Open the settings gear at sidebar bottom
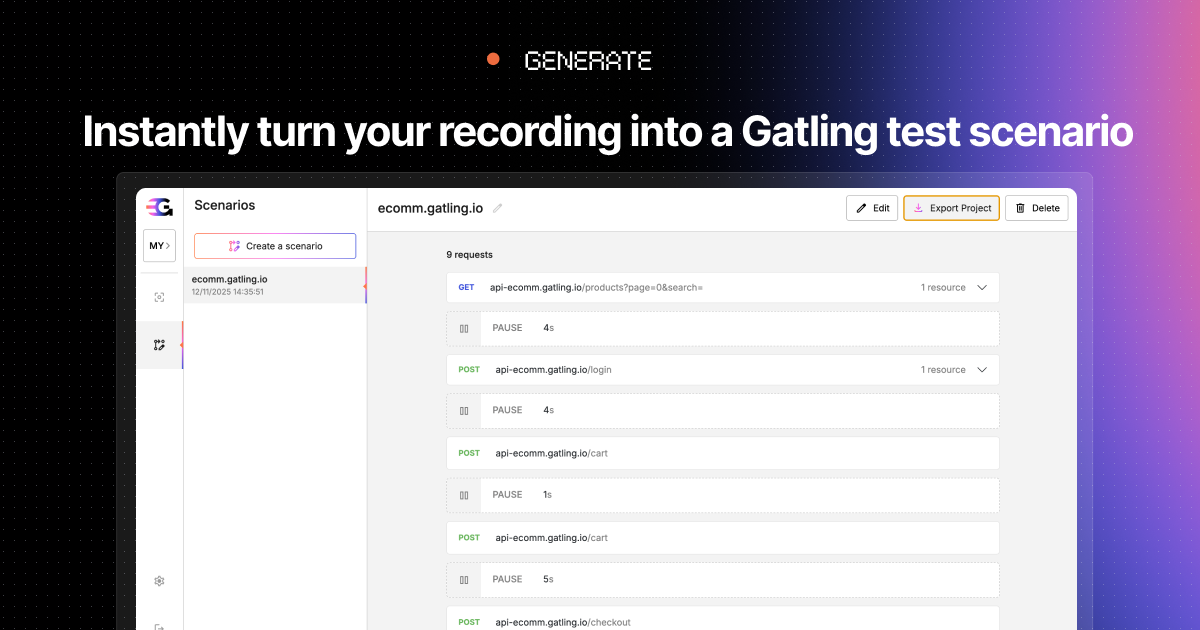Viewport: 1200px width, 630px height. 159,580
